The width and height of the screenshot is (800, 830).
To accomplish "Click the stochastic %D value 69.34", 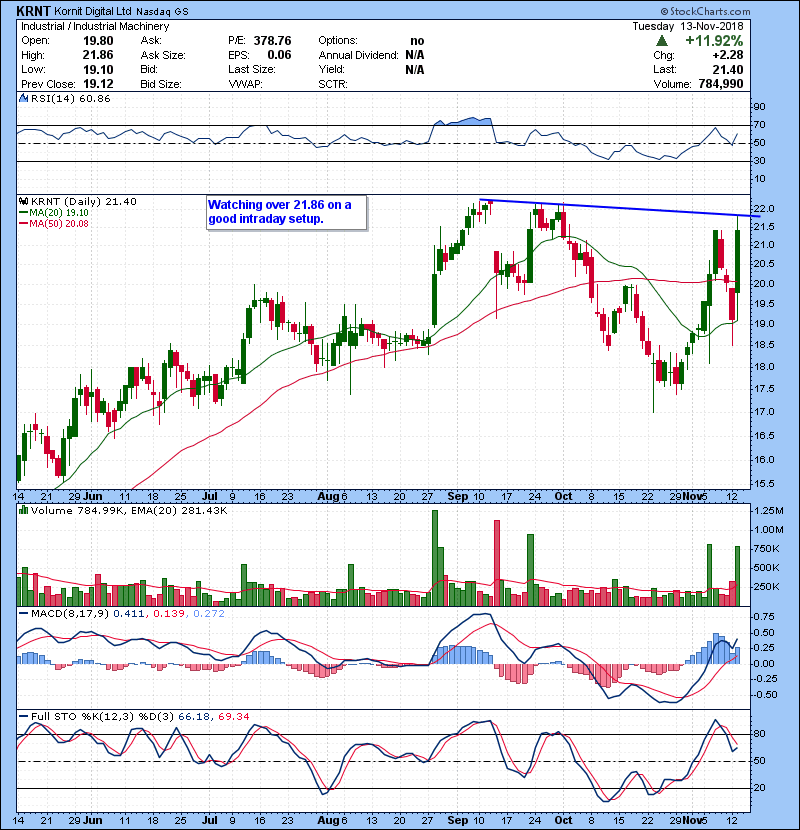I will click(234, 716).
